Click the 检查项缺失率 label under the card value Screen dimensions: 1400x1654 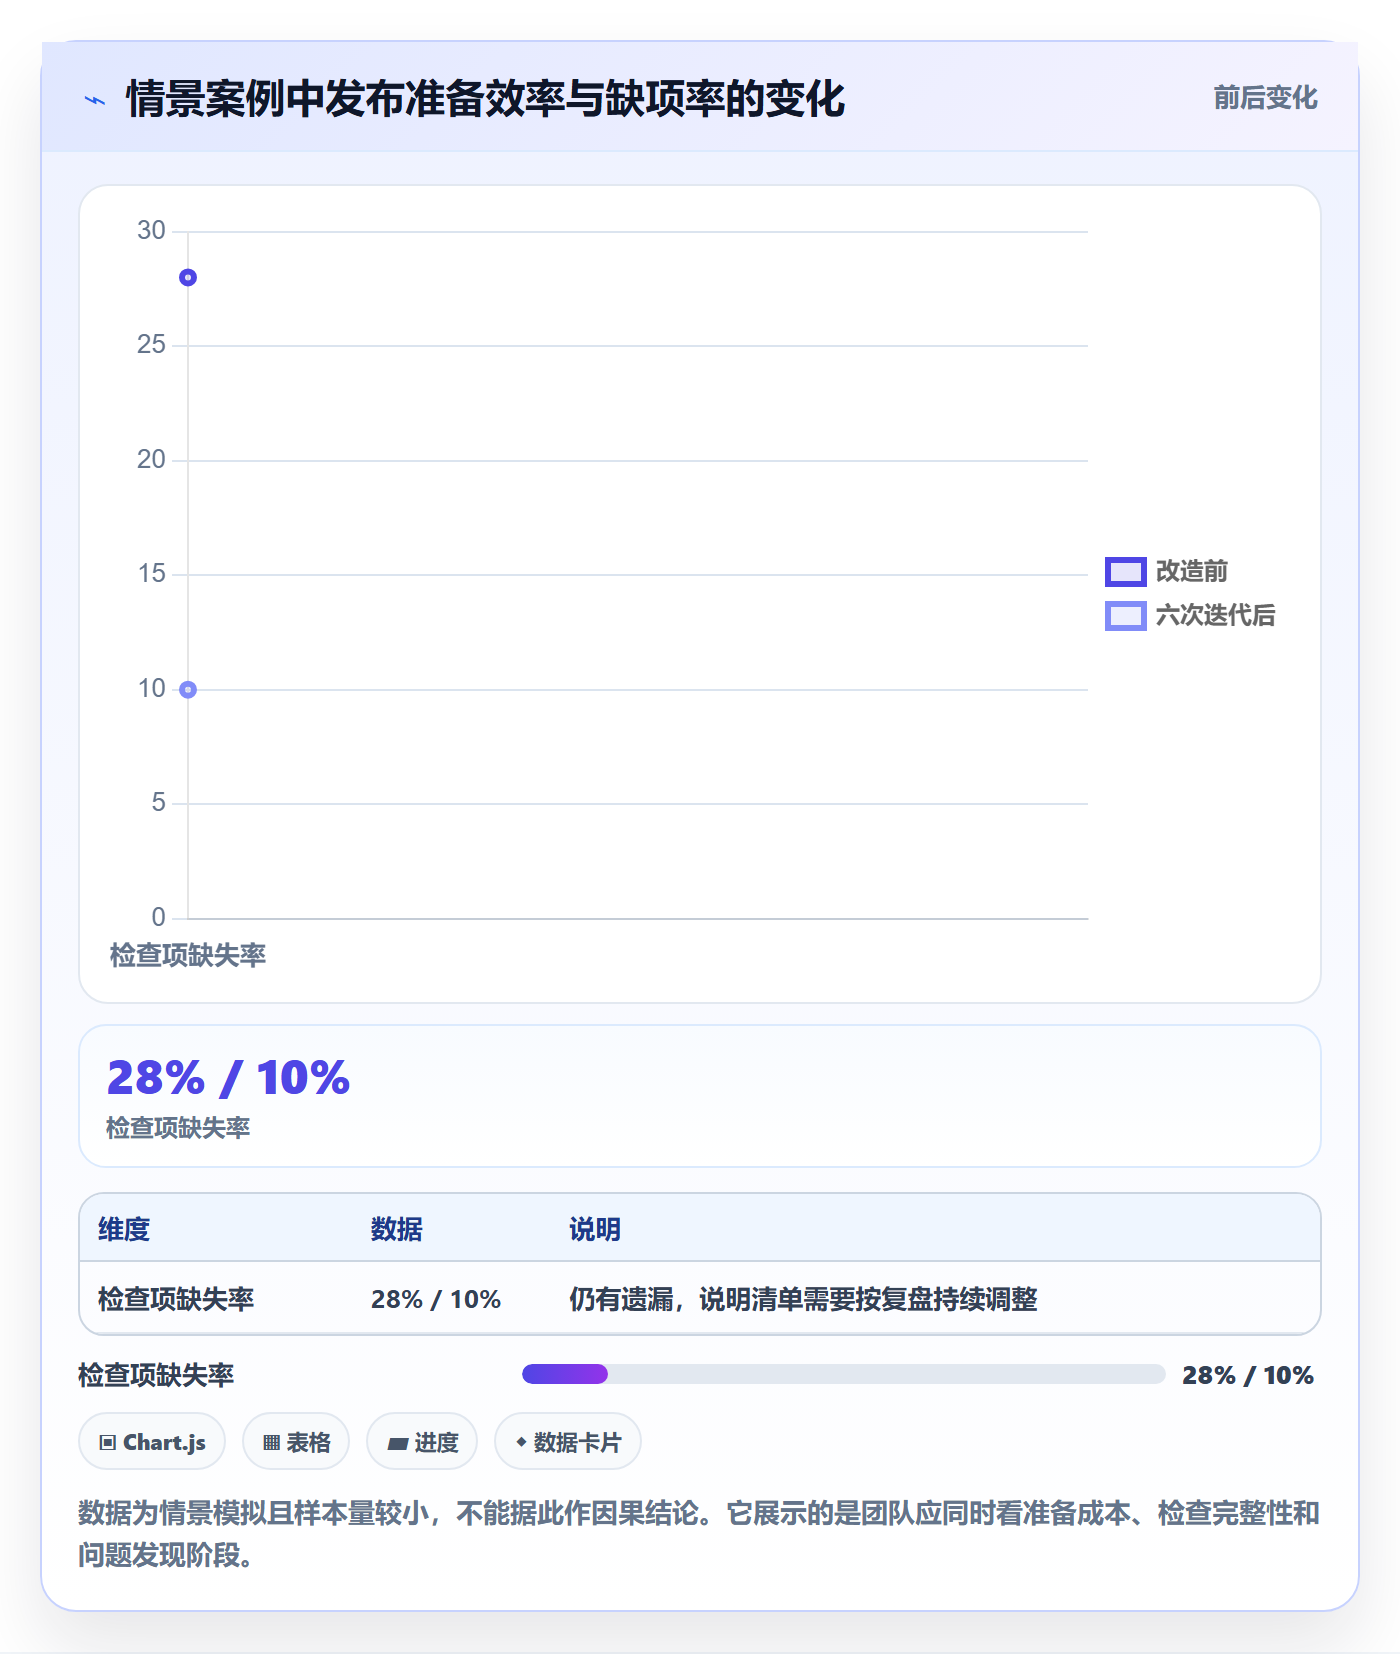point(178,1128)
